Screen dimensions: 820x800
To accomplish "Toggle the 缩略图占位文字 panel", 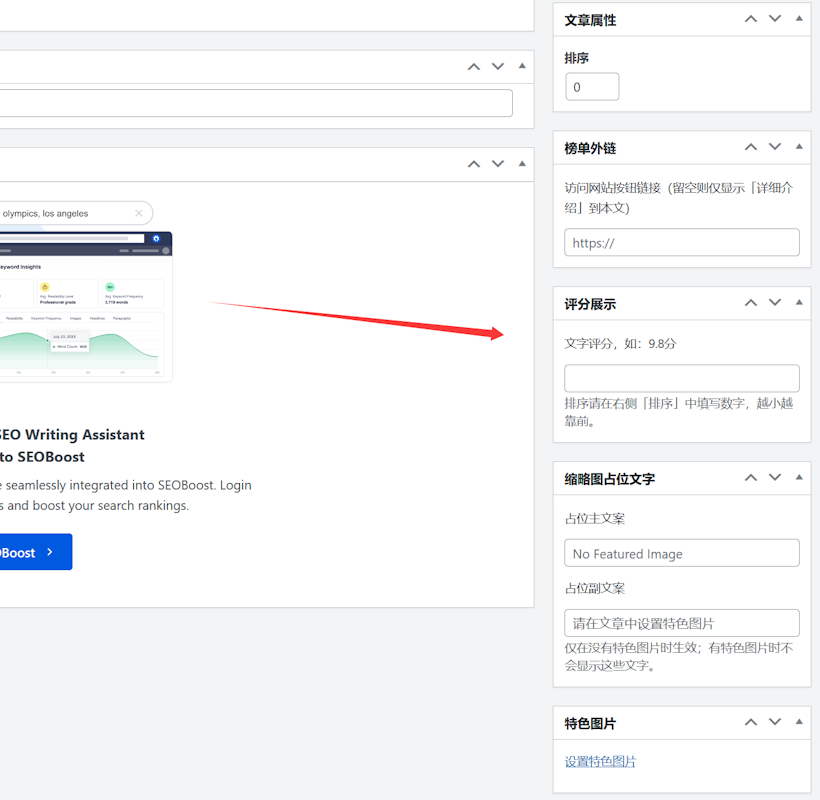I will (798, 478).
